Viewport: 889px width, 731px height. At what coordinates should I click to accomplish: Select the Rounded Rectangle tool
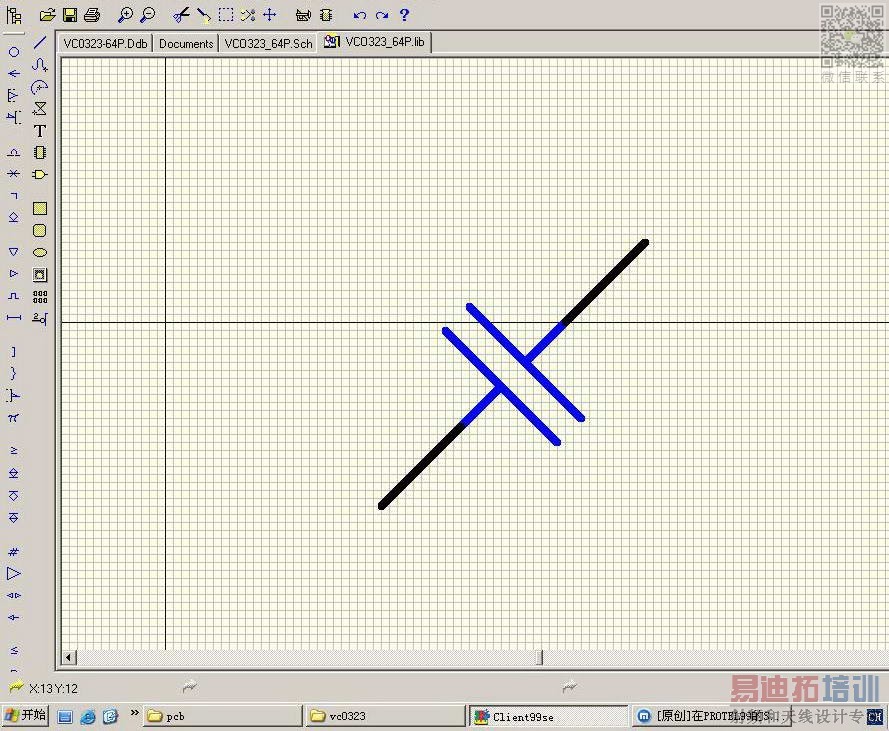tap(40, 231)
